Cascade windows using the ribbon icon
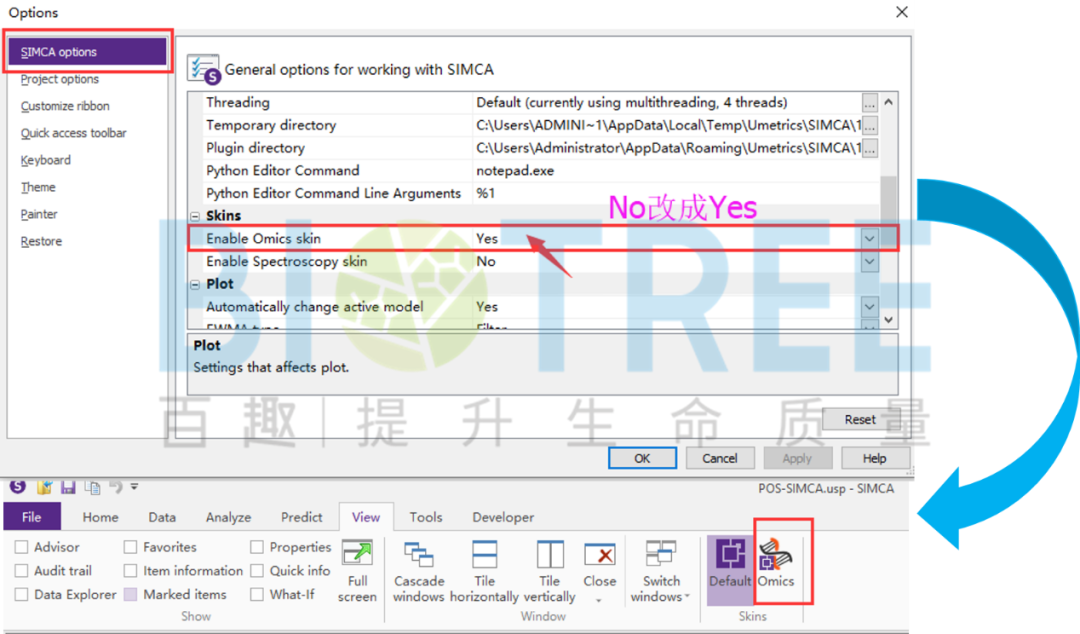This screenshot has height=634, width=1080. click(x=418, y=571)
